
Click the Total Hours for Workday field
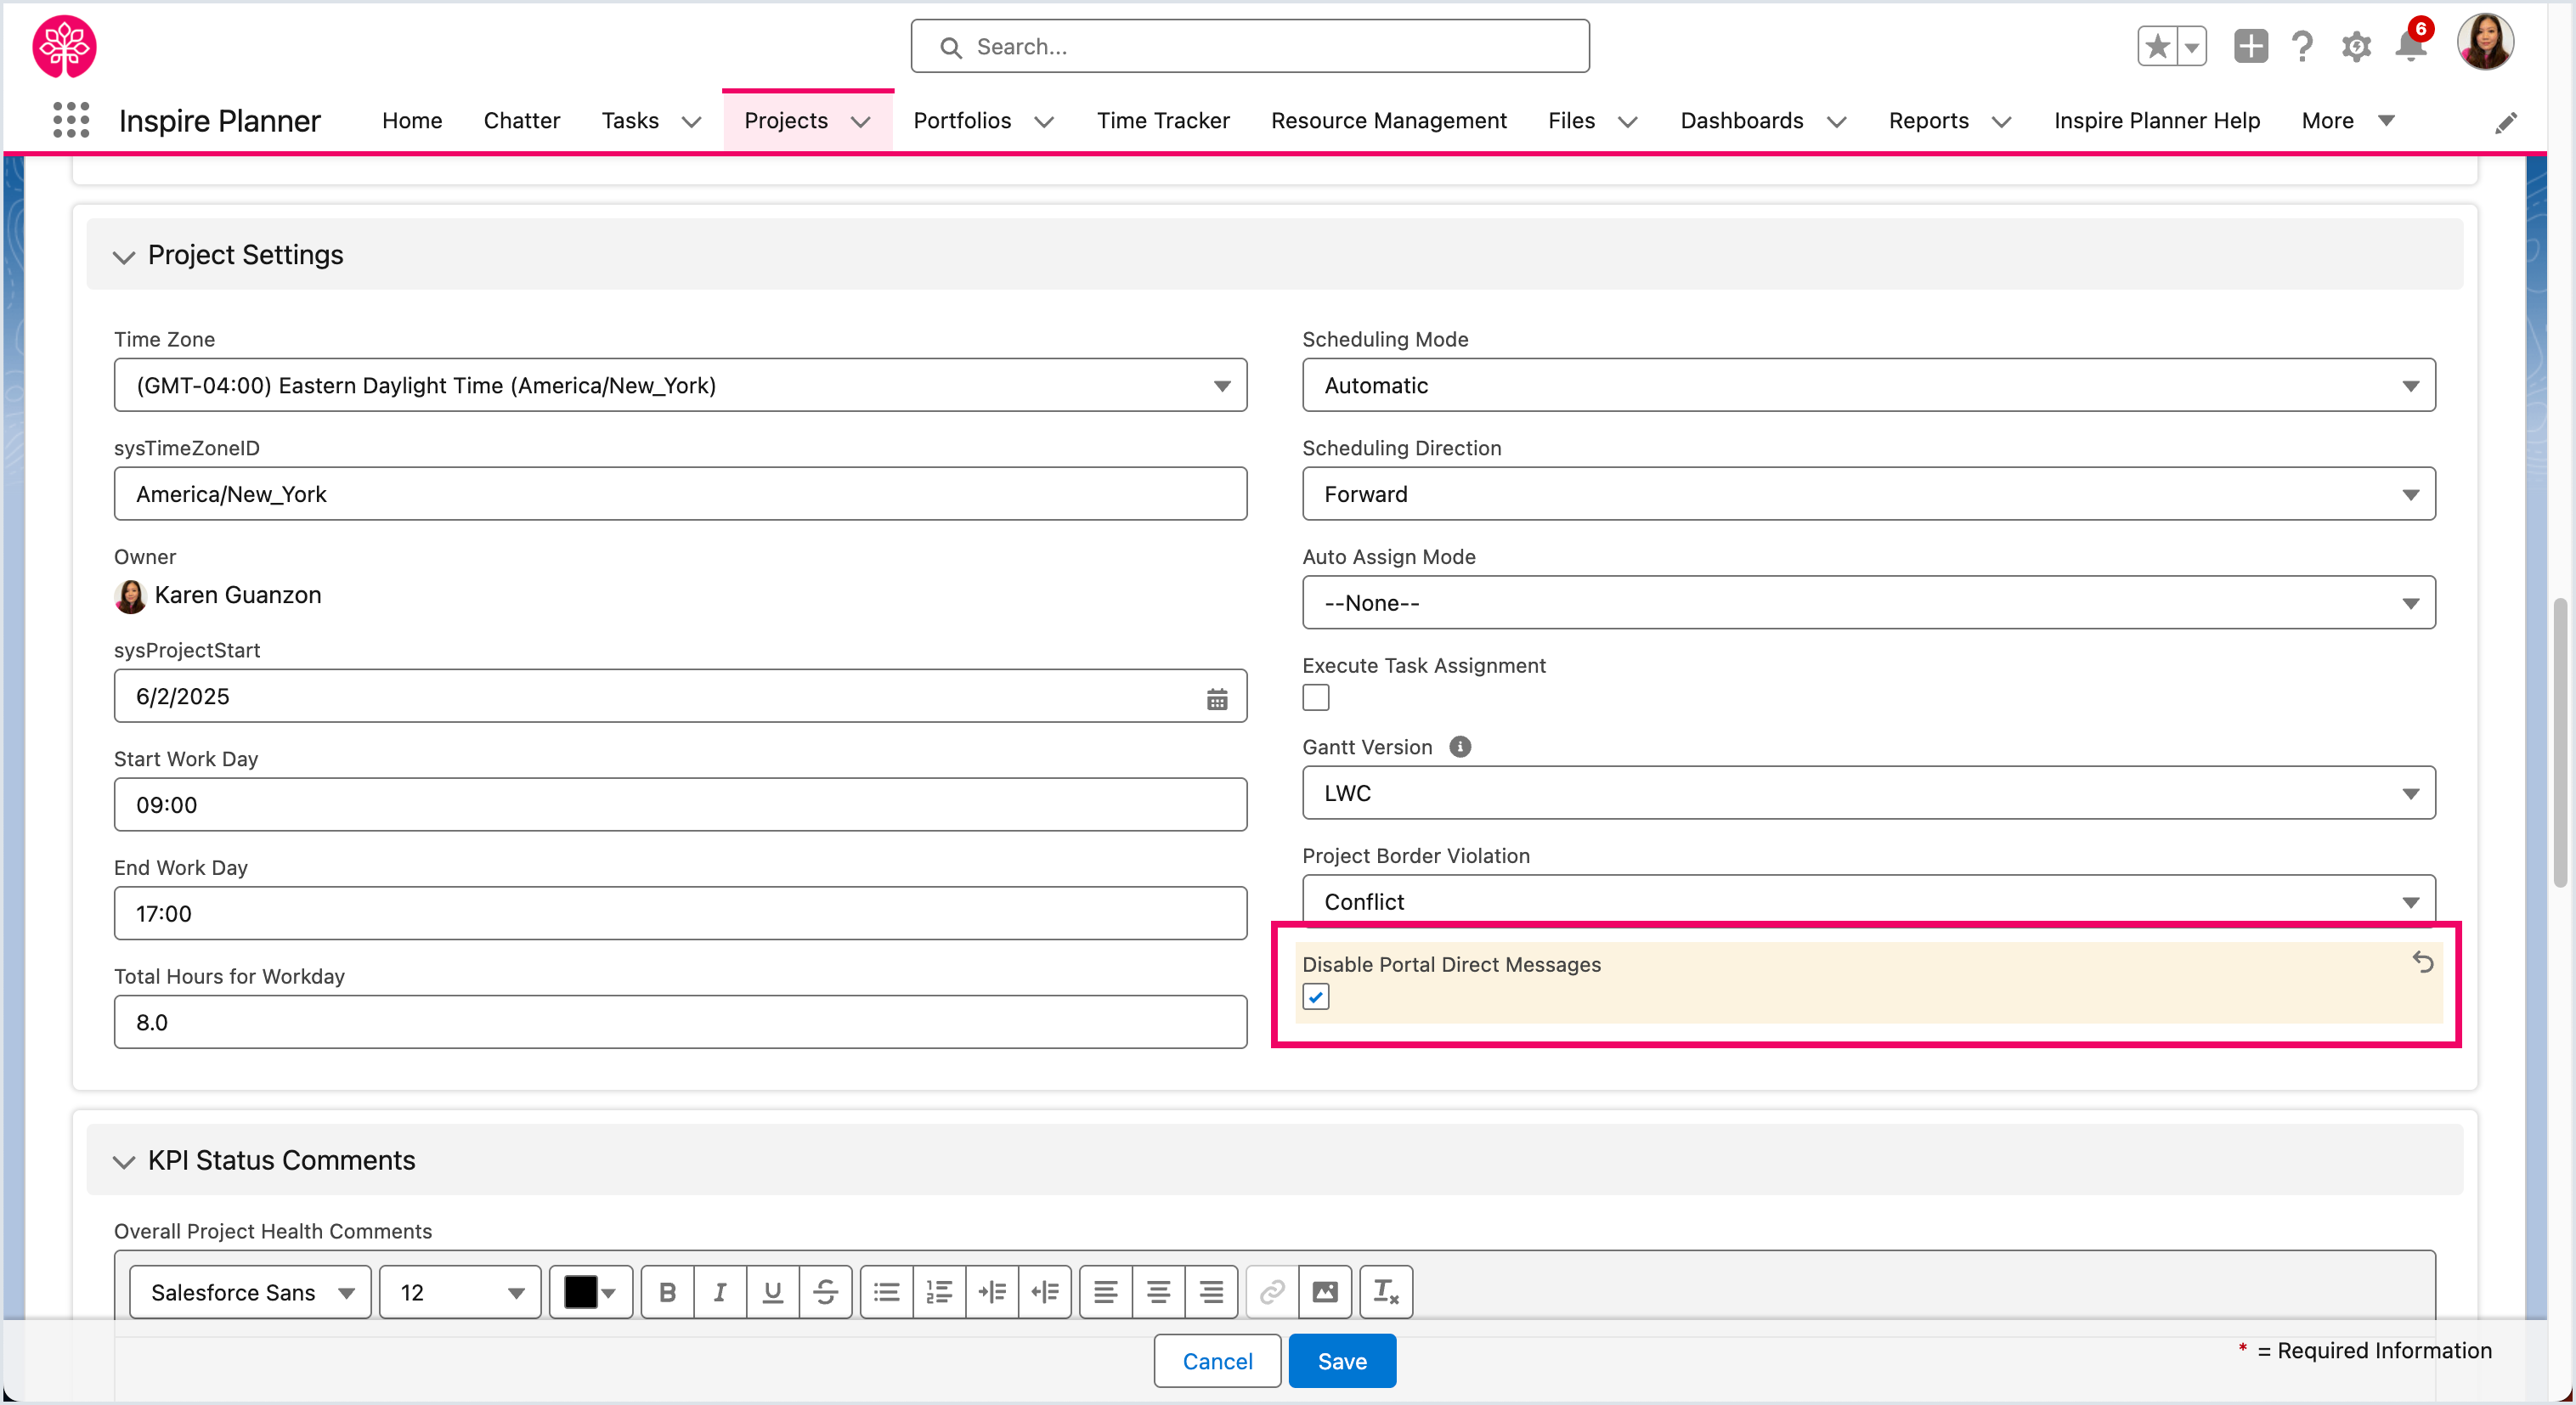pos(680,1022)
